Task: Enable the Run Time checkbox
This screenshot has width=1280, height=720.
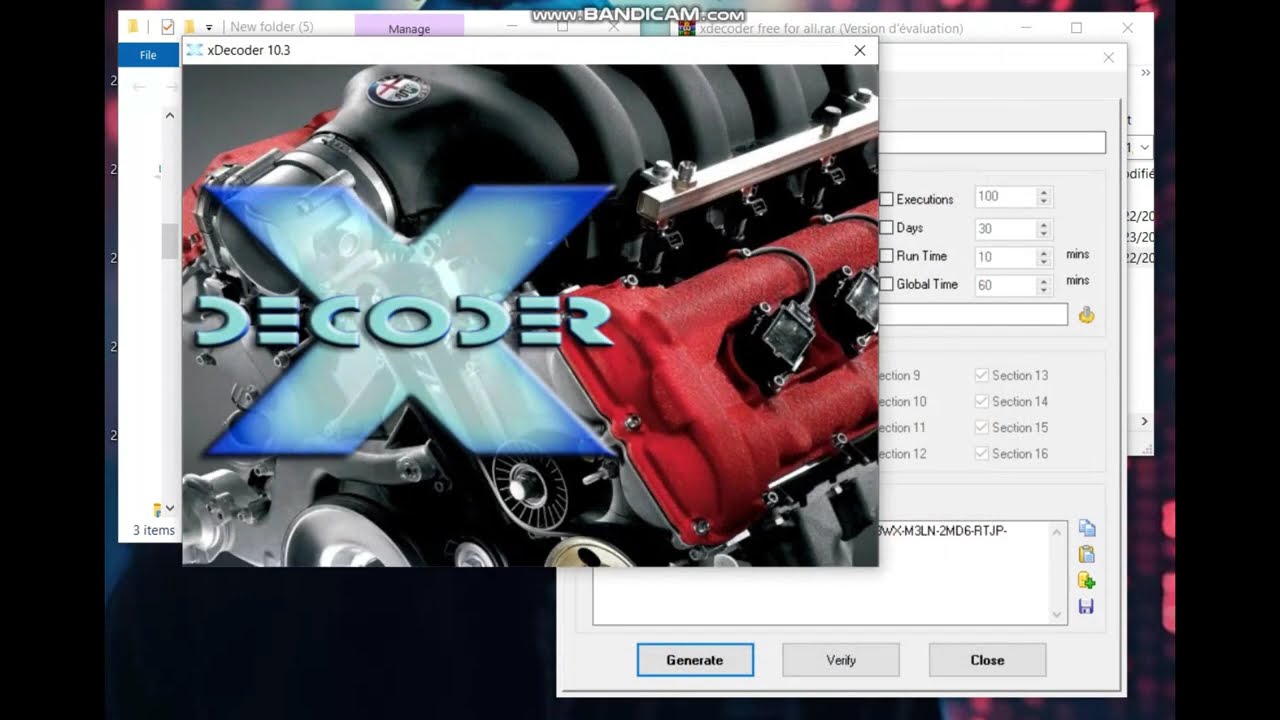Action: pyautogui.click(x=886, y=256)
